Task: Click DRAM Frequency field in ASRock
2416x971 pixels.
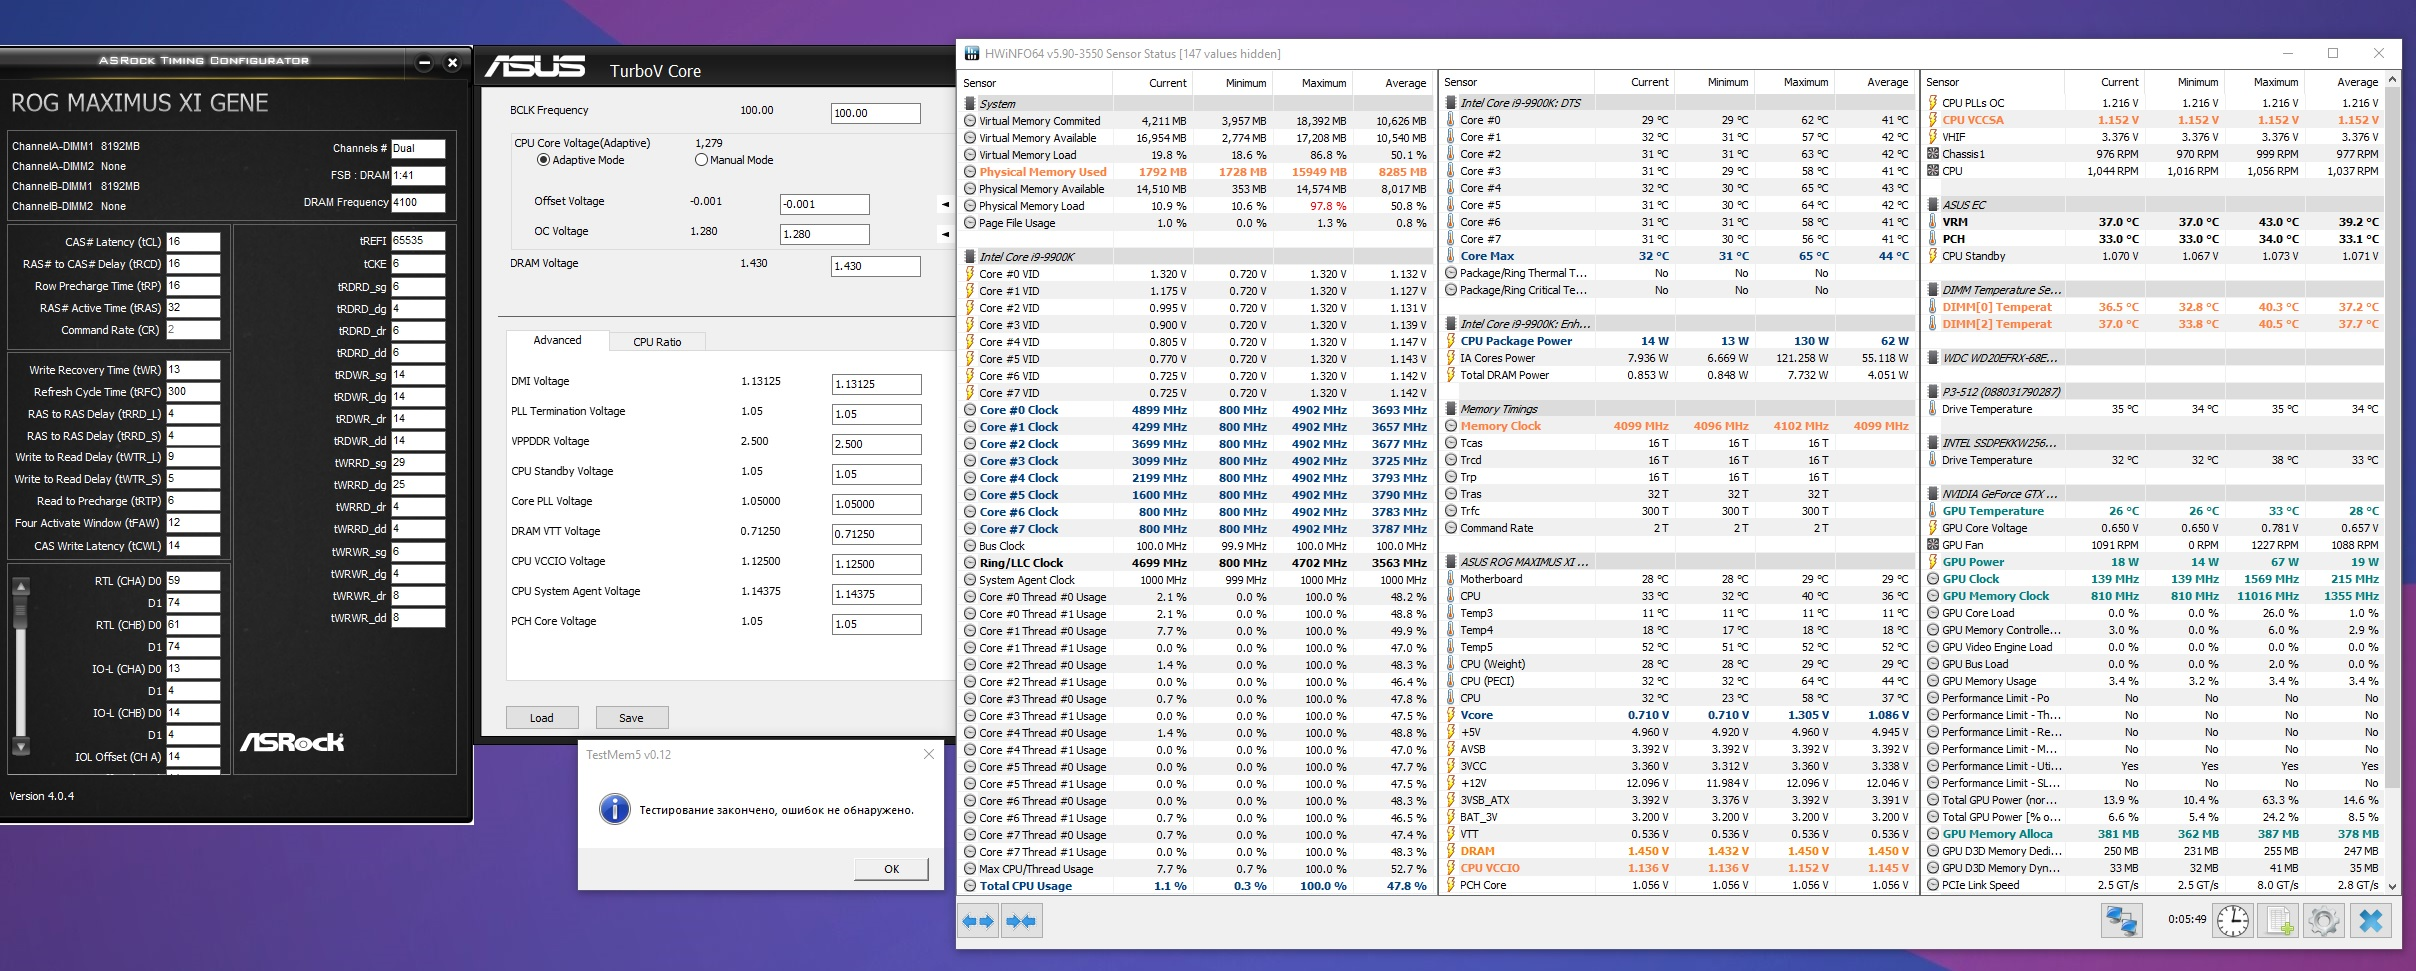Action: [x=418, y=202]
